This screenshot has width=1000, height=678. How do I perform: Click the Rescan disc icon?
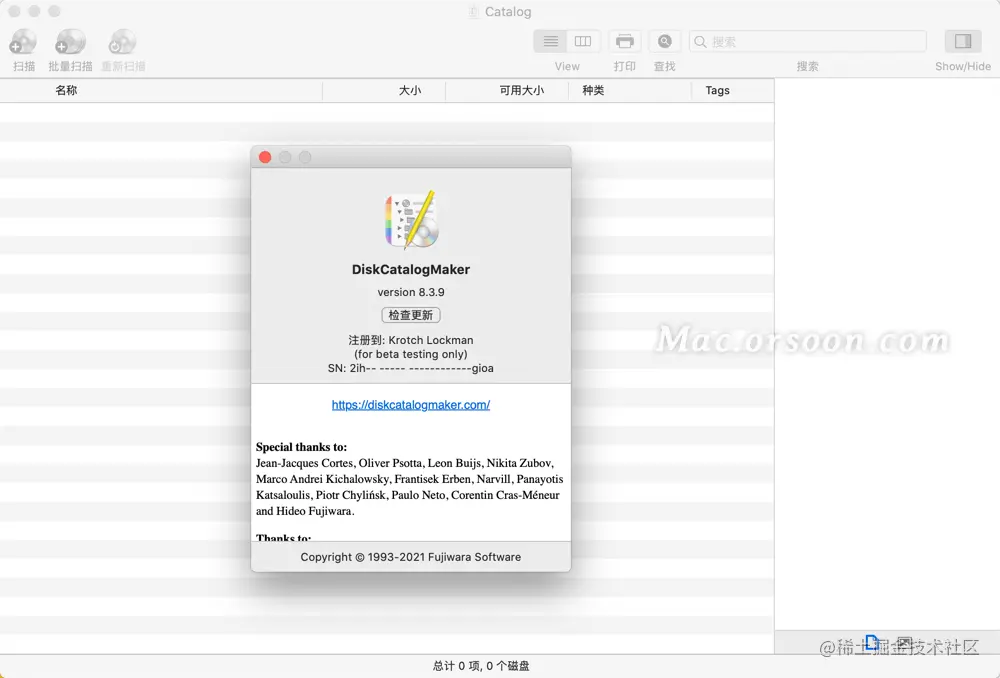(122, 42)
